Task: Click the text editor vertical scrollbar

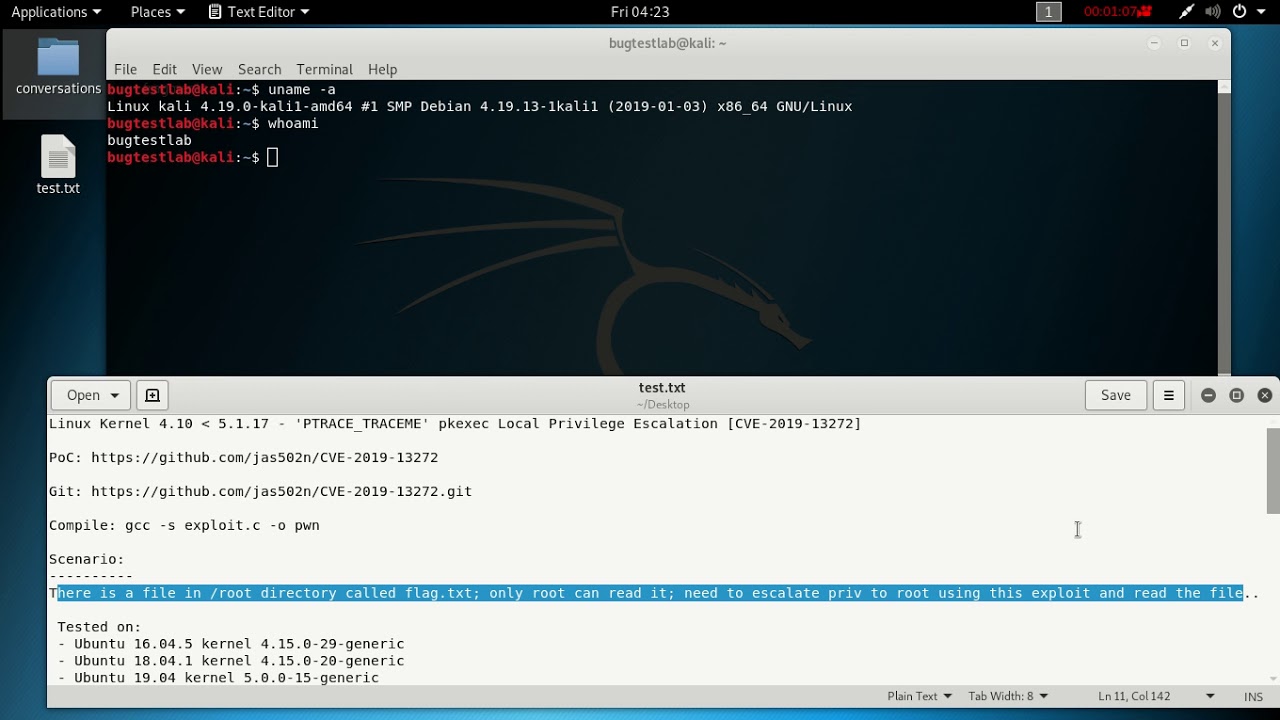Action: pyautogui.click(x=1273, y=470)
